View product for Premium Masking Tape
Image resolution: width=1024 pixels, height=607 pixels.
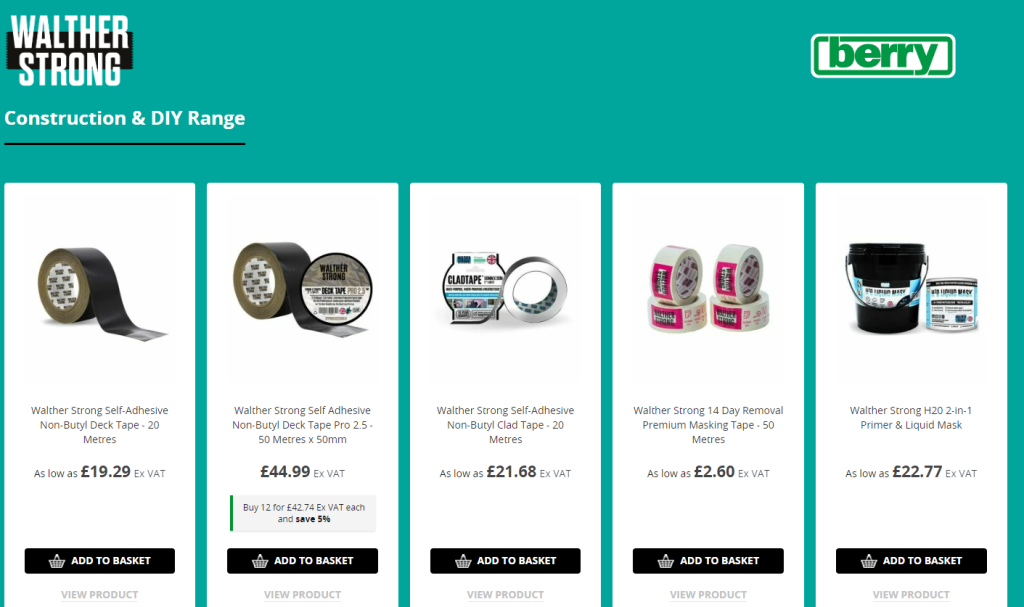[708, 595]
